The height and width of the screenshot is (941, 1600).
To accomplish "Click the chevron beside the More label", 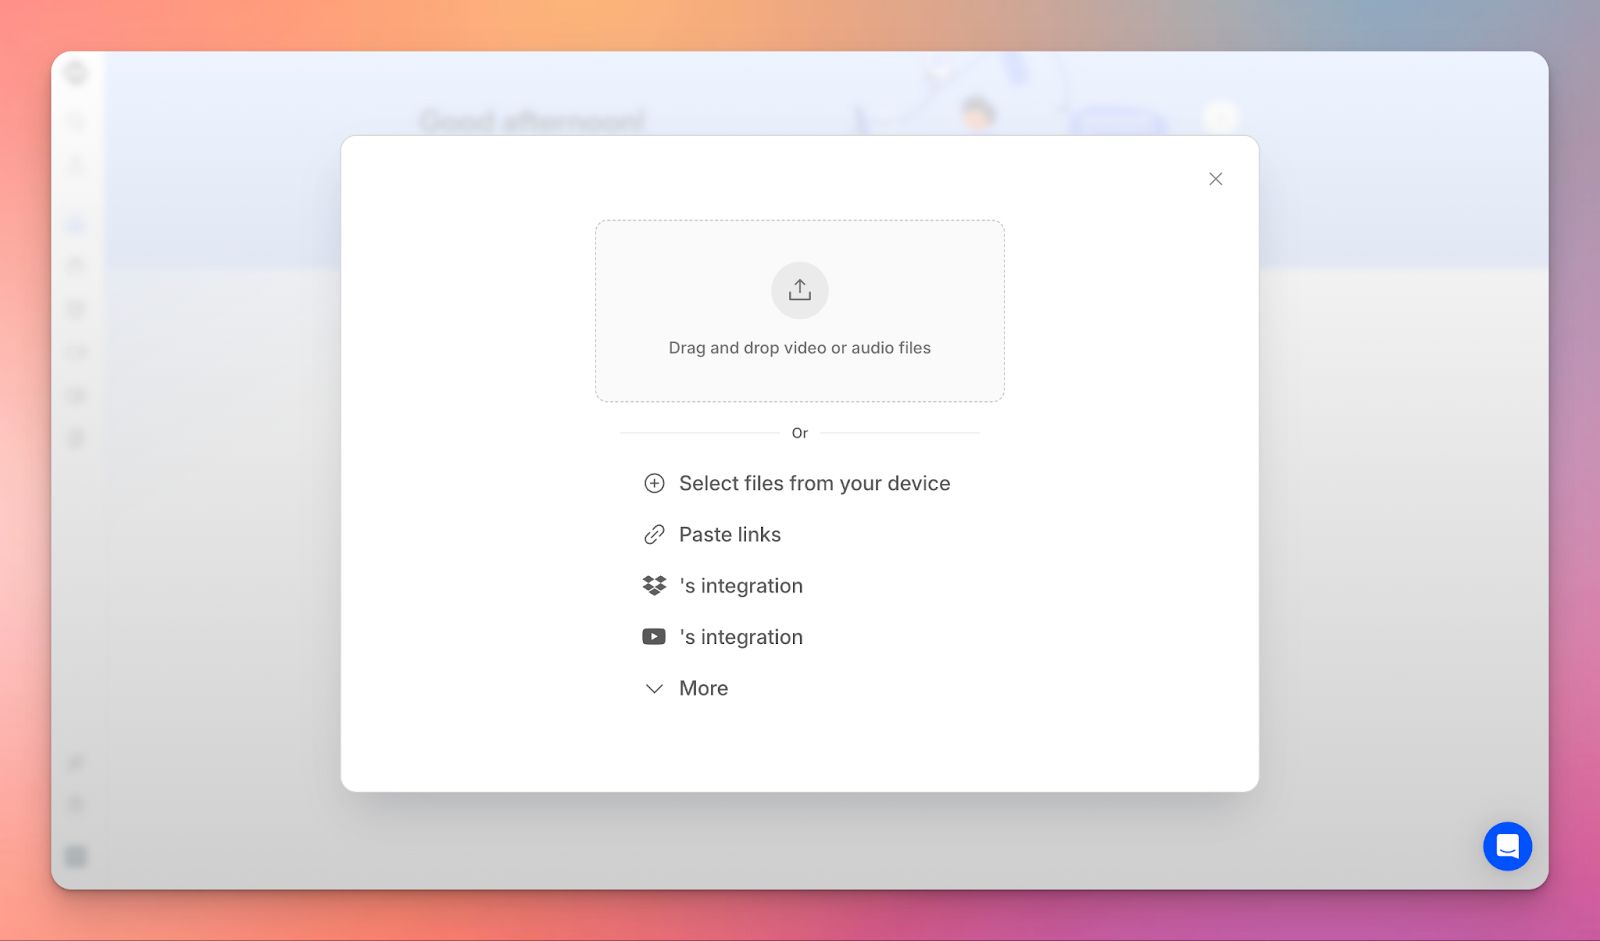I will click(654, 689).
